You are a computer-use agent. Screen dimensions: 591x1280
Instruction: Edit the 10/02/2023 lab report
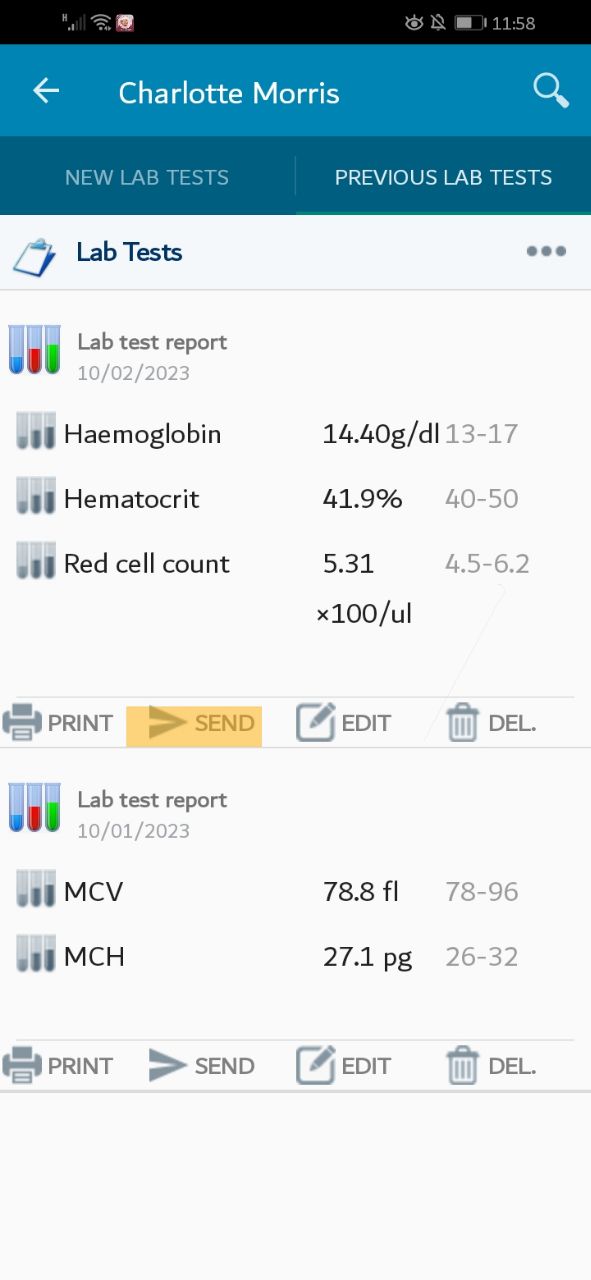343,723
